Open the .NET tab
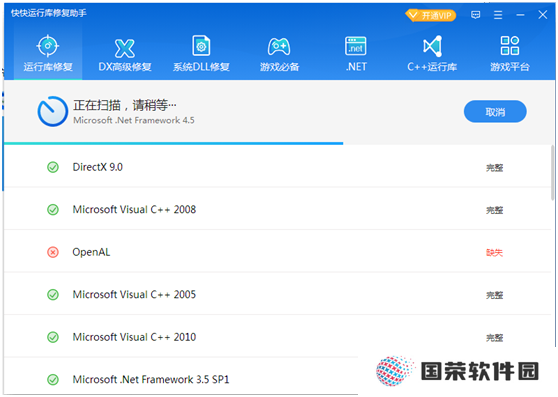Image resolution: width=558 pixels, height=397 pixels. [x=356, y=53]
